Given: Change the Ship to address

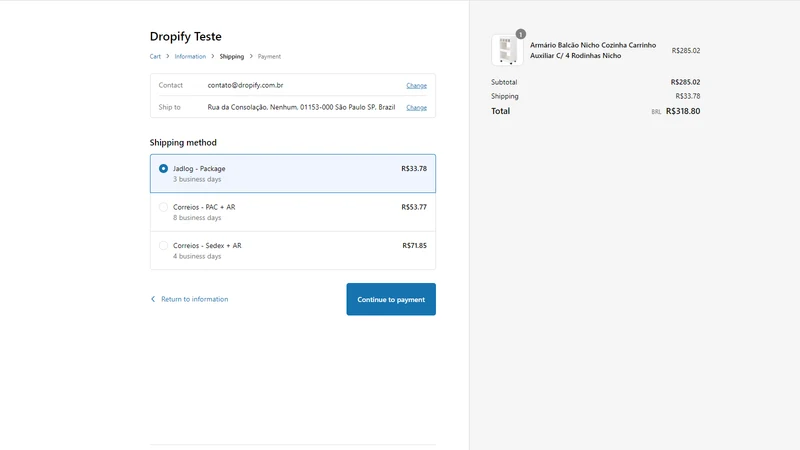Looking at the screenshot, I should 416,108.
